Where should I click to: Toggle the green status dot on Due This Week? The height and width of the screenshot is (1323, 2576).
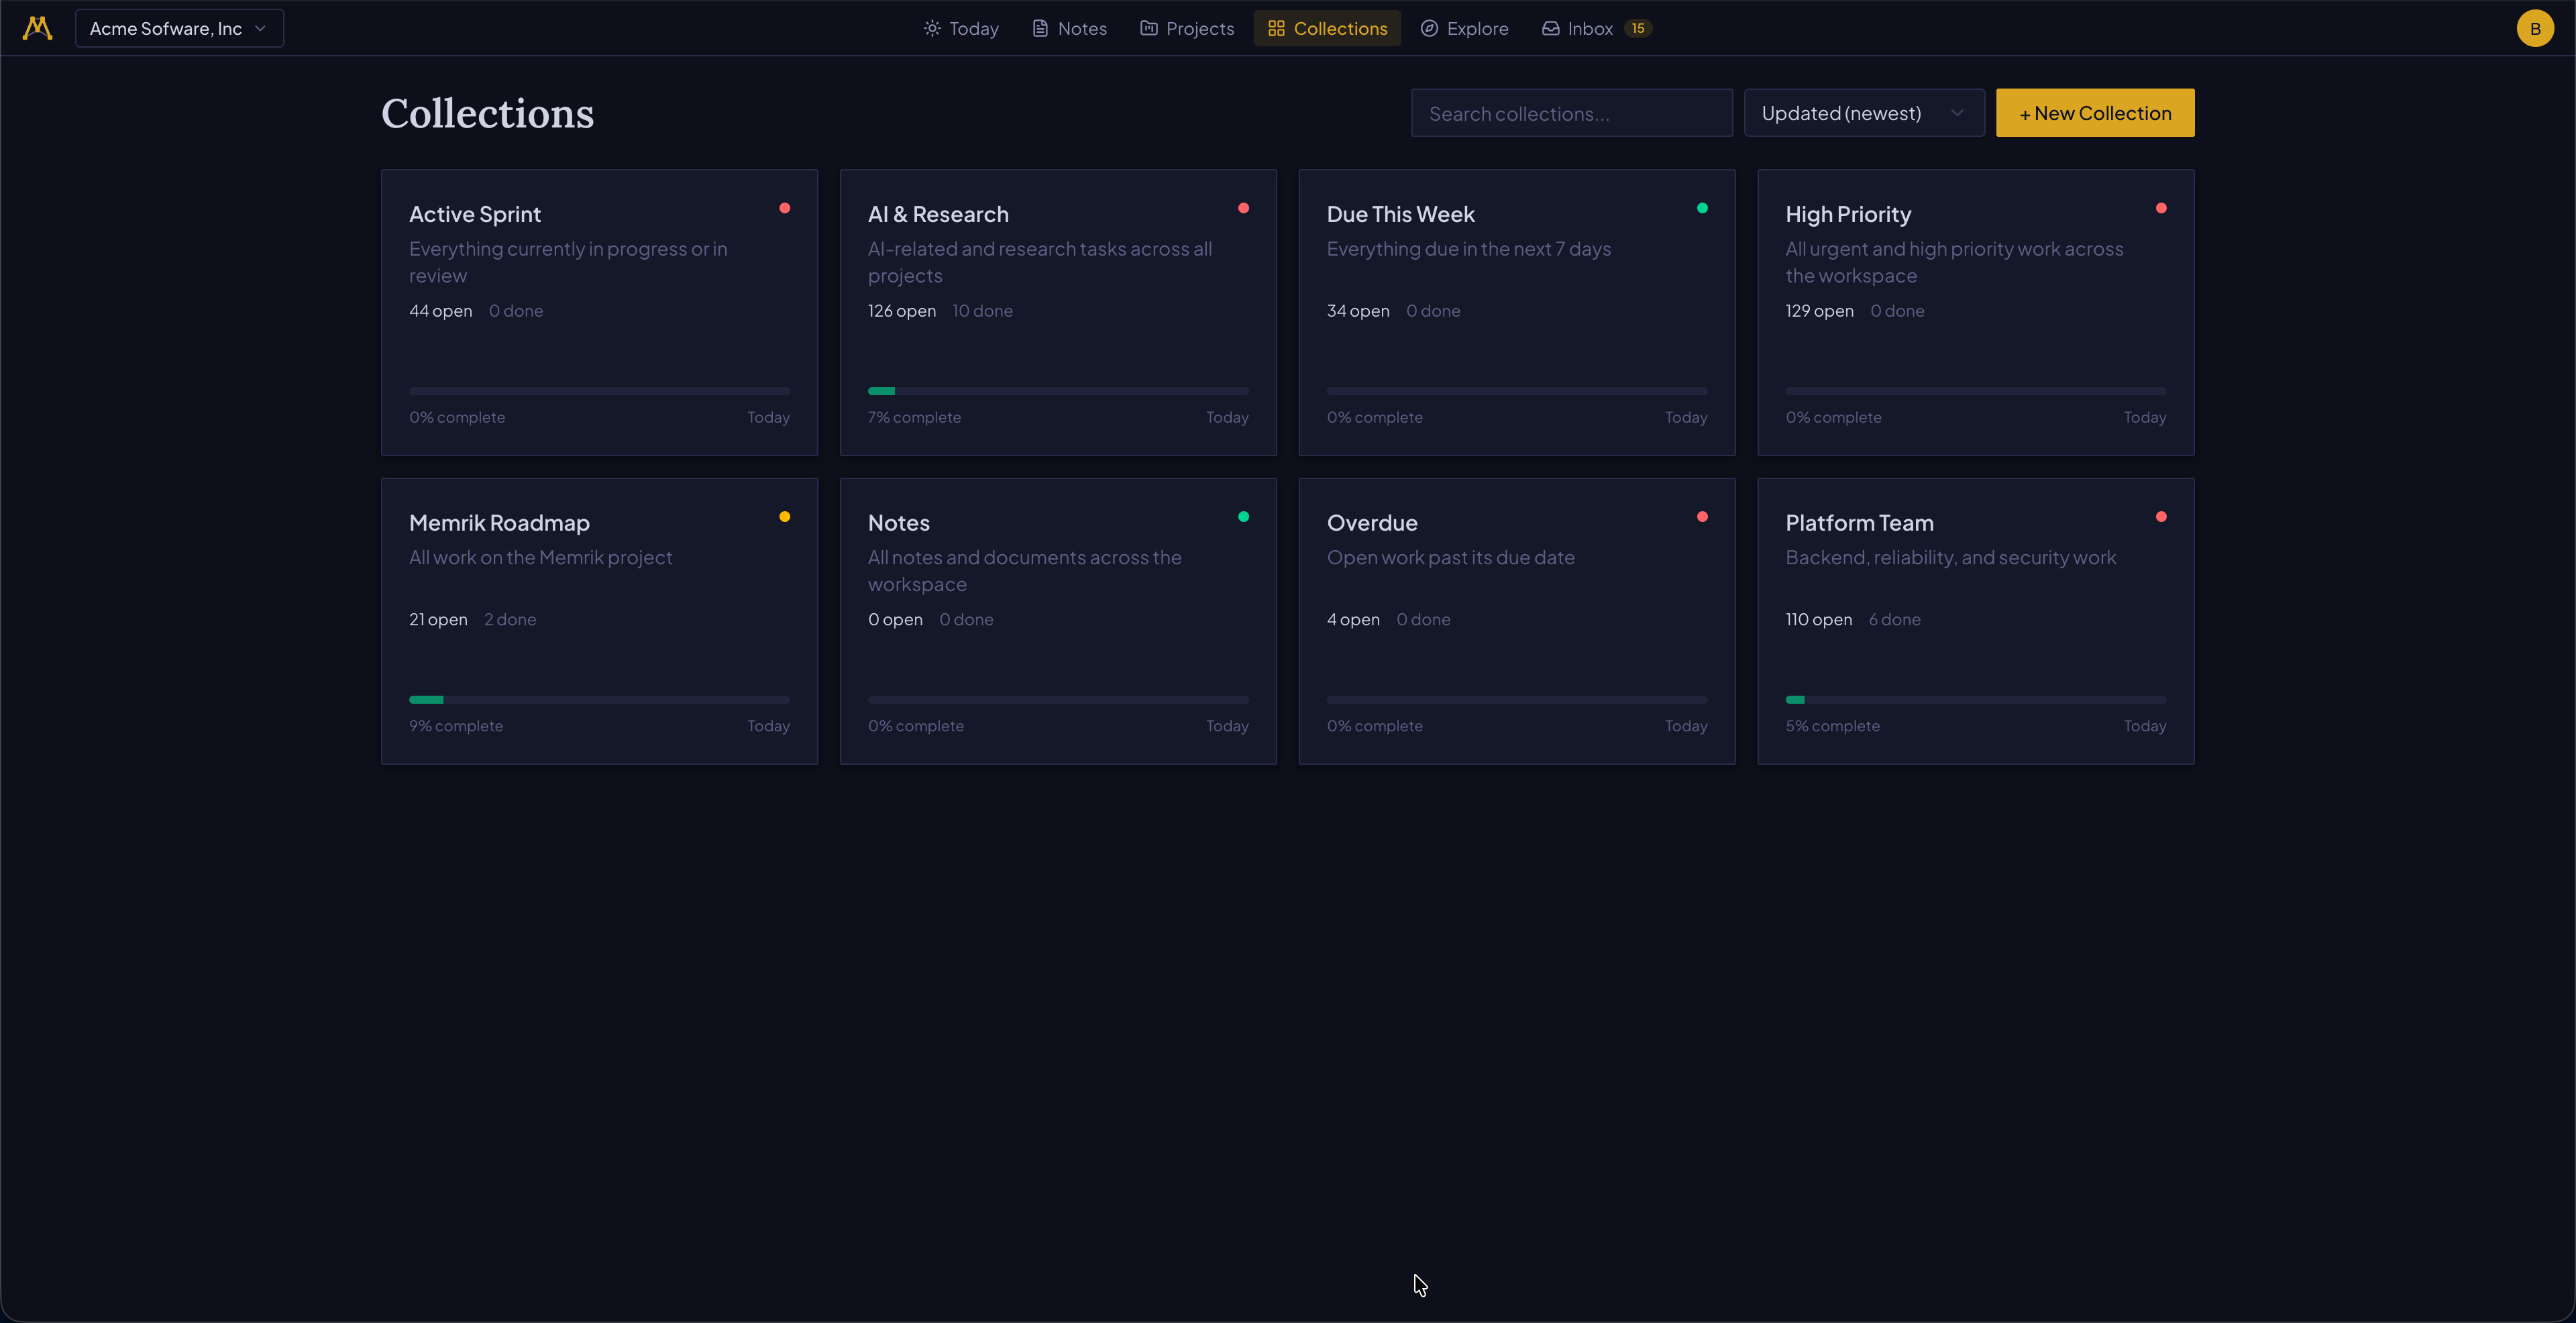tap(1703, 208)
